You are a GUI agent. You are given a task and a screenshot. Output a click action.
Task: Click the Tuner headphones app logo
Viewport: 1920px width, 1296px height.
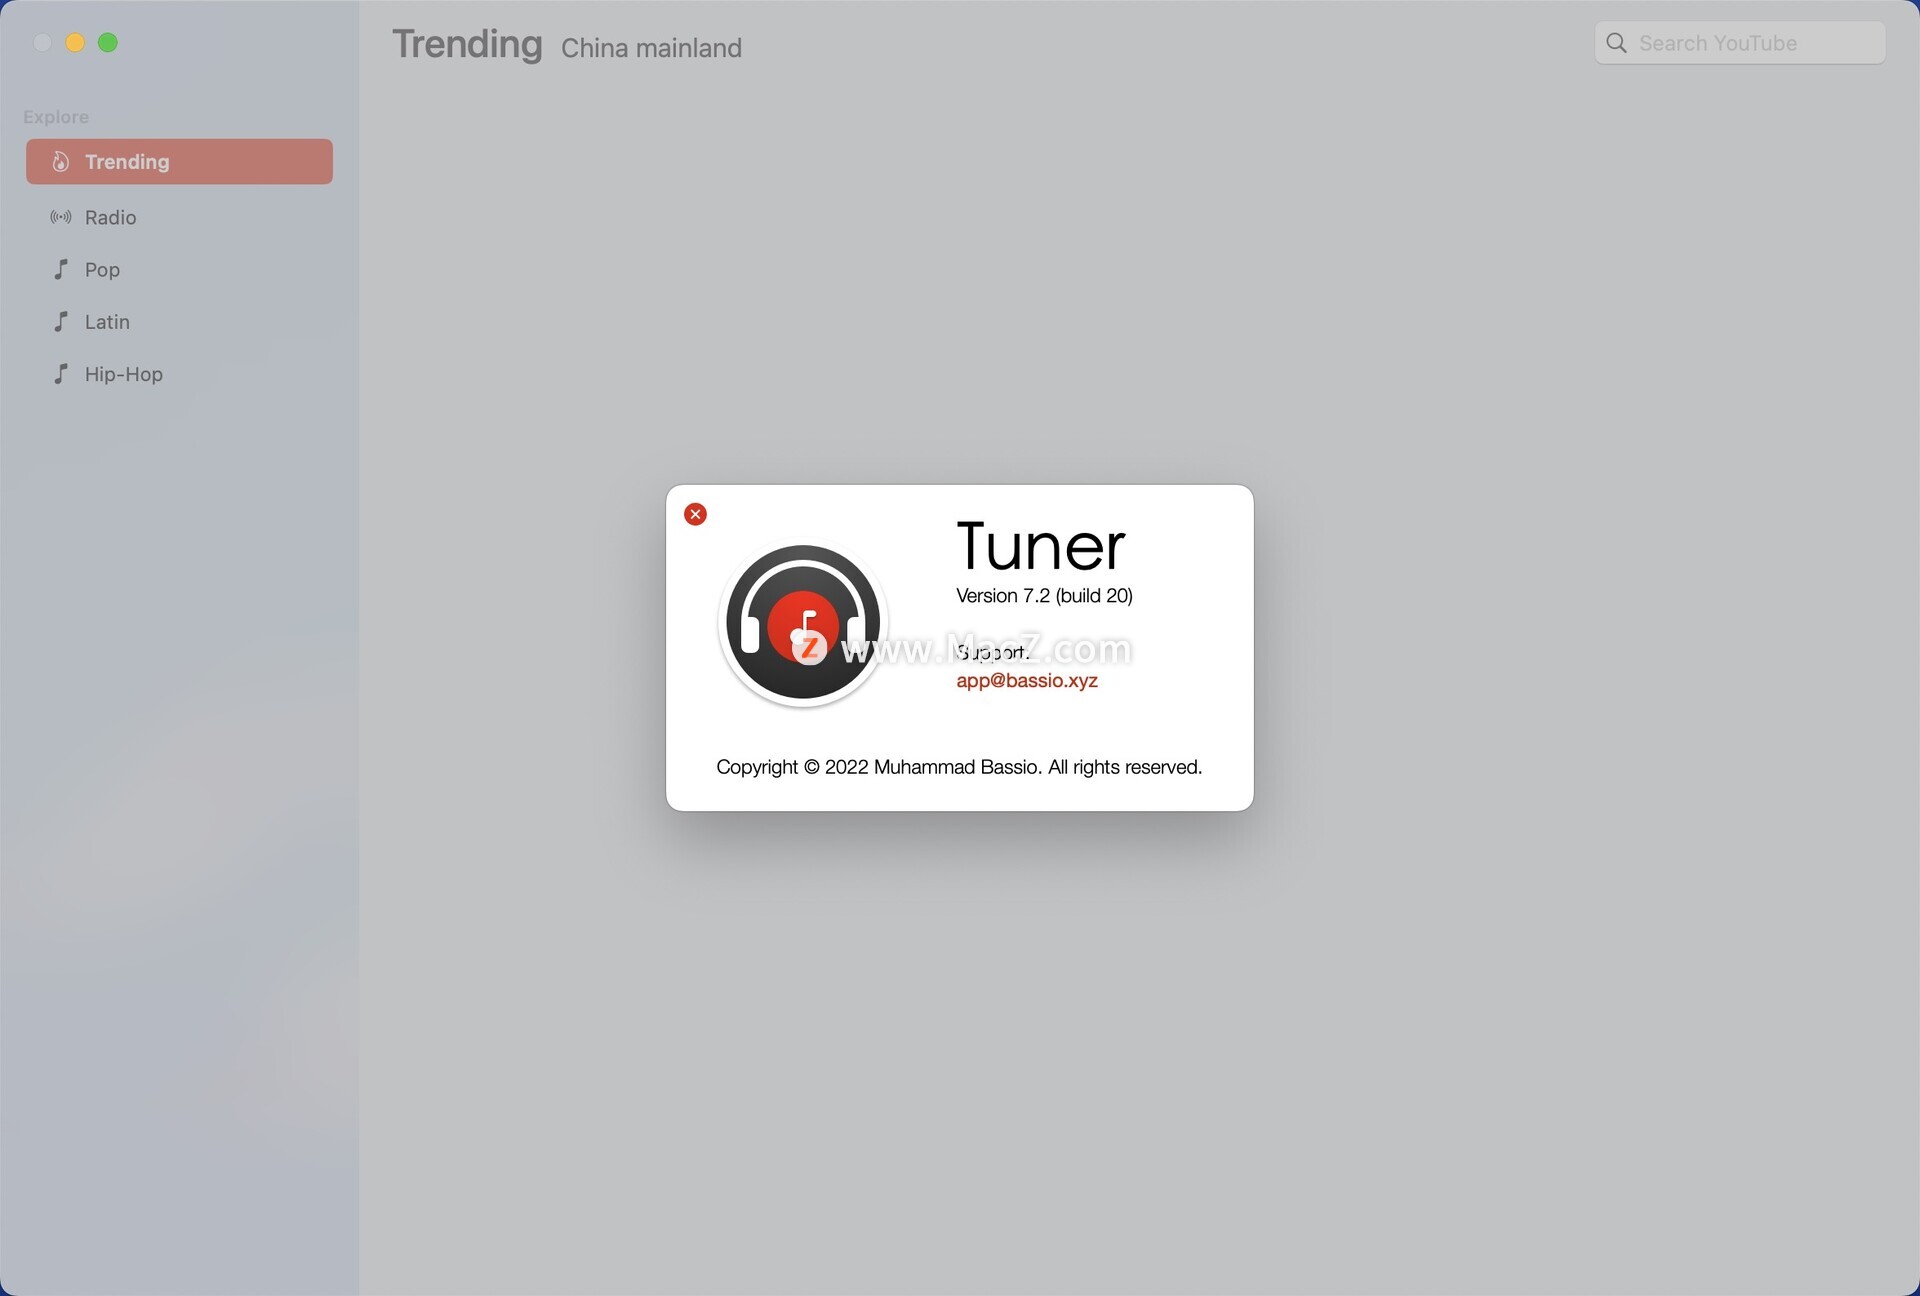(803, 623)
